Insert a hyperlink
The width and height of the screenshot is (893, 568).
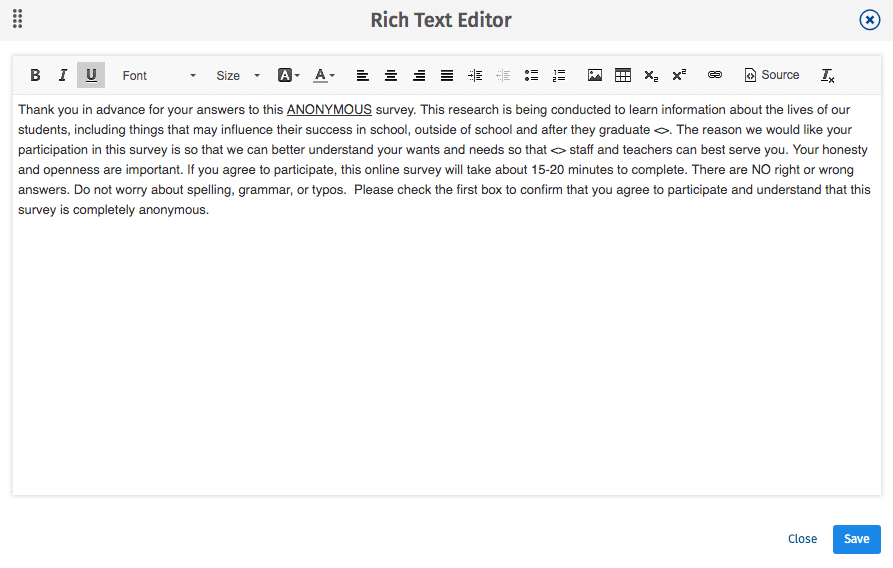(x=715, y=75)
